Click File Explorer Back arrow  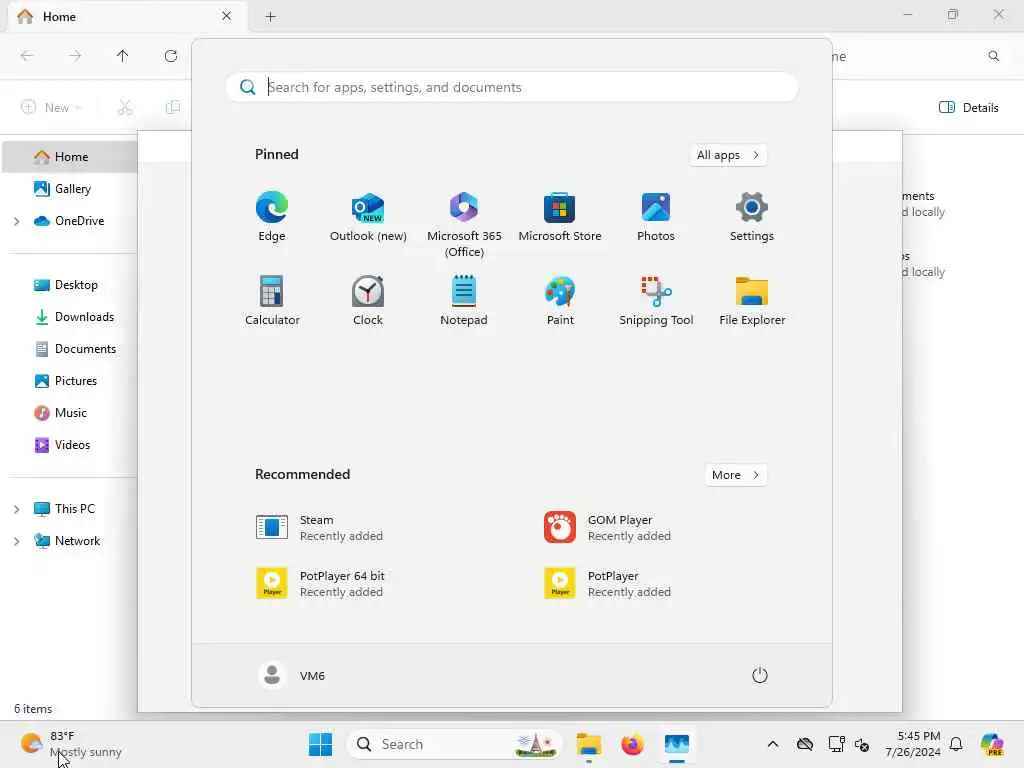pos(27,56)
